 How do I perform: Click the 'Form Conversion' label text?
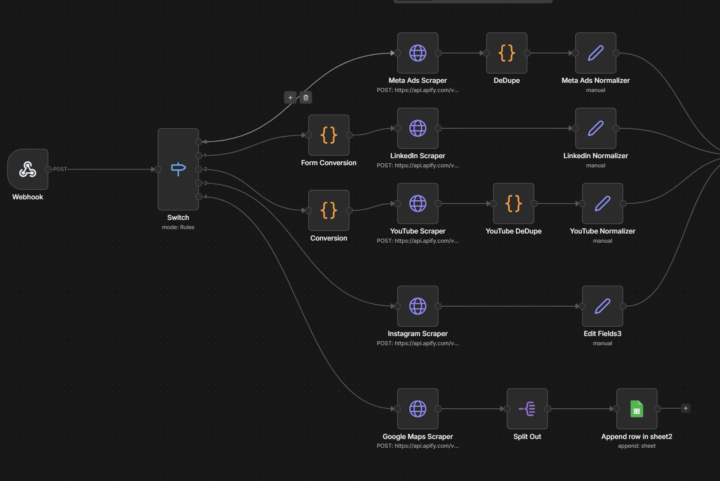click(328, 162)
